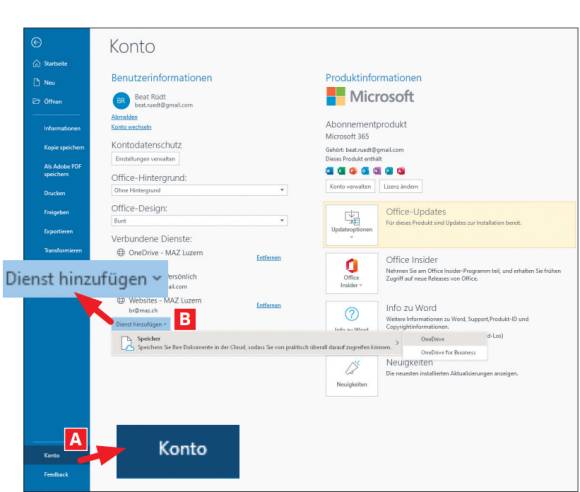Open the Startseite home page
Screen dimensions: 580x492
[50, 64]
